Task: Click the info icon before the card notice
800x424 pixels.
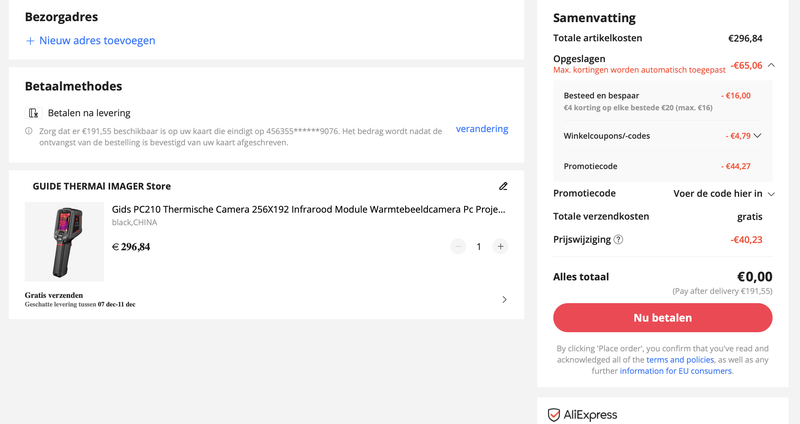Action: pyautogui.click(x=29, y=131)
